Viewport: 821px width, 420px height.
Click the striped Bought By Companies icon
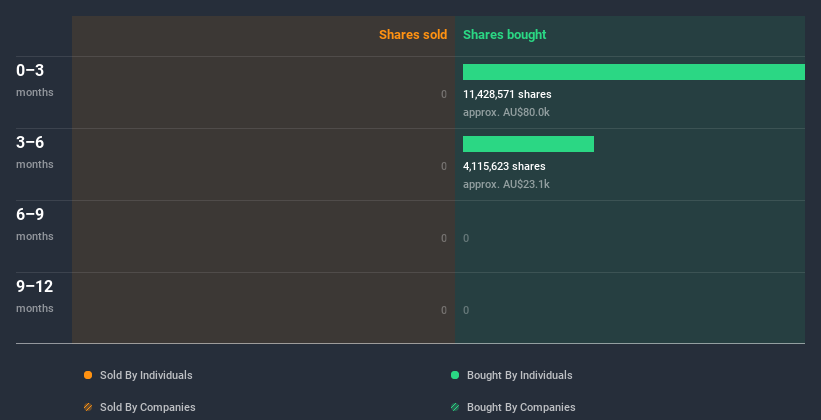[455, 407]
